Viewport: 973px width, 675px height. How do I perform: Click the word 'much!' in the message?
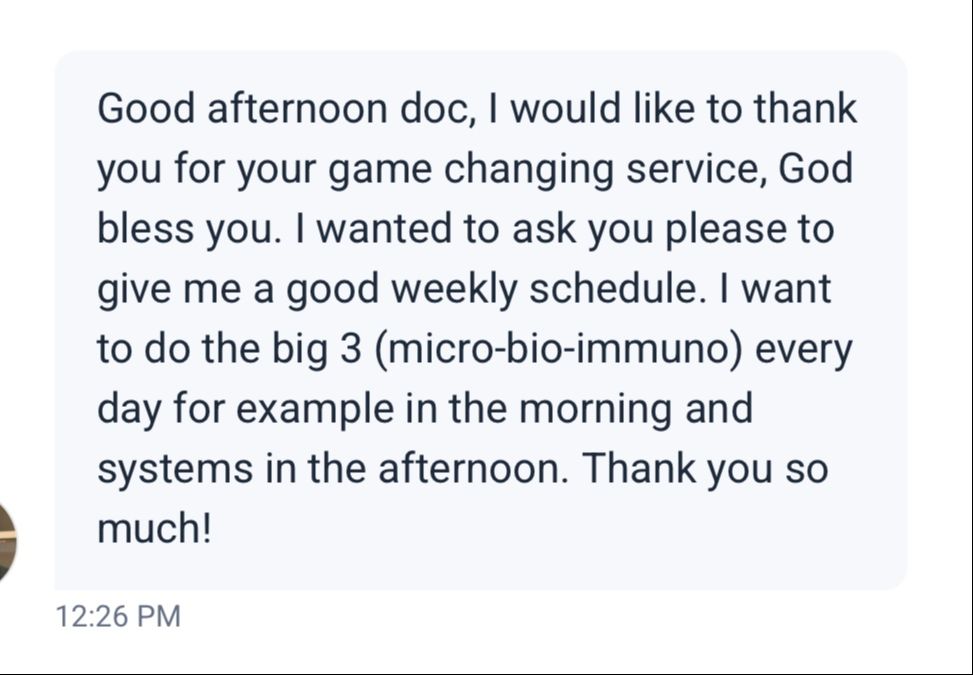pos(154,528)
